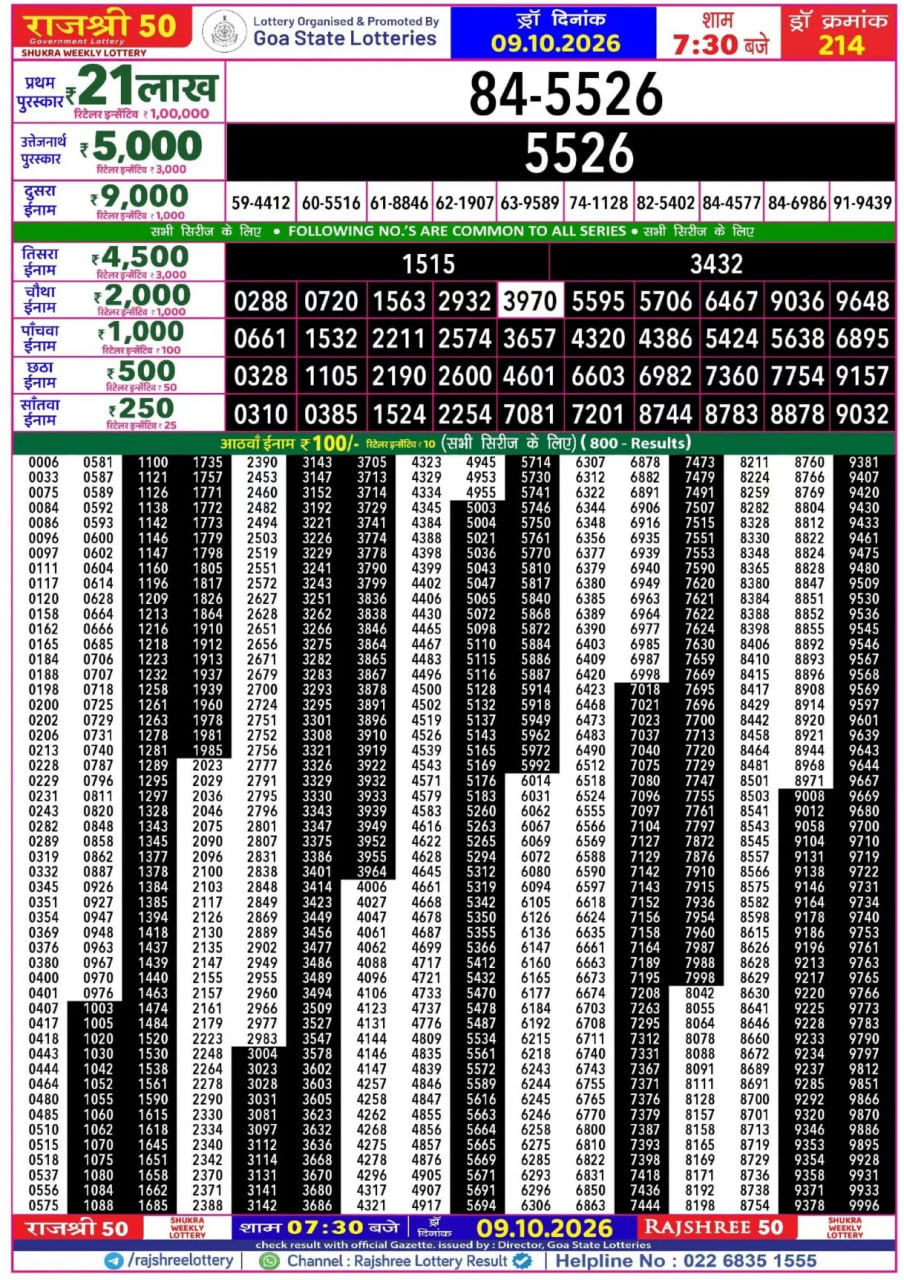Screen dimensions: 904x1280
Task: Select second prize number 62-1907
Action: pos(465,203)
